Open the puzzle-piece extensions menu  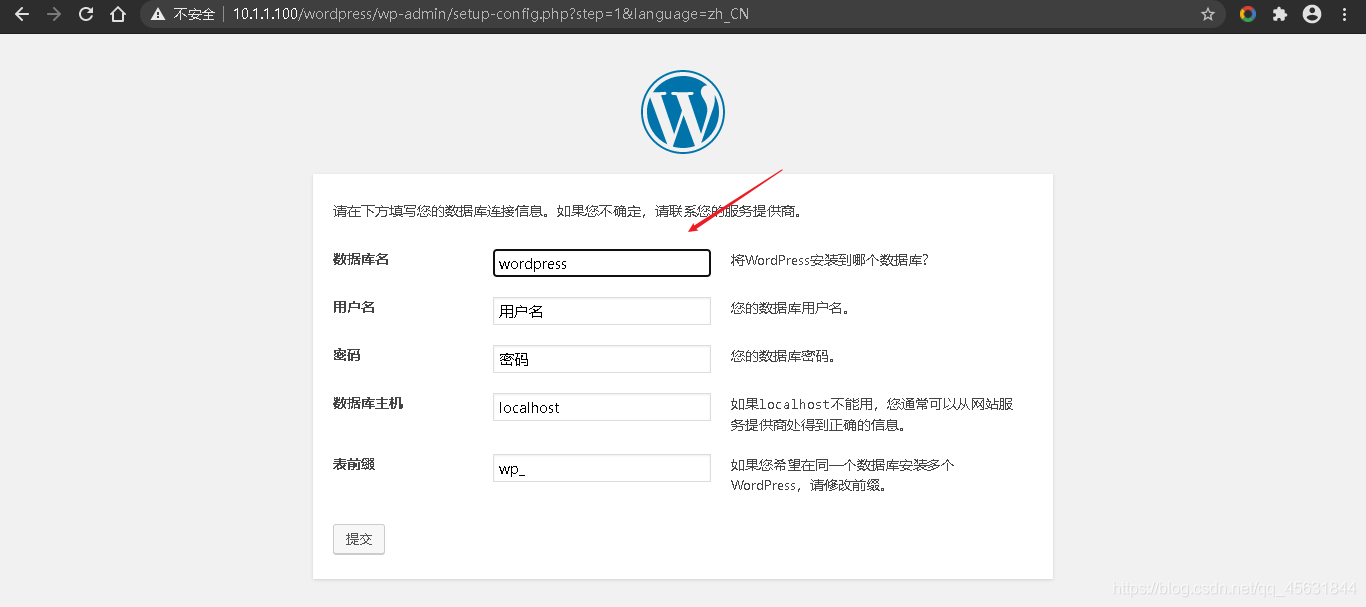[x=1280, y=14]
